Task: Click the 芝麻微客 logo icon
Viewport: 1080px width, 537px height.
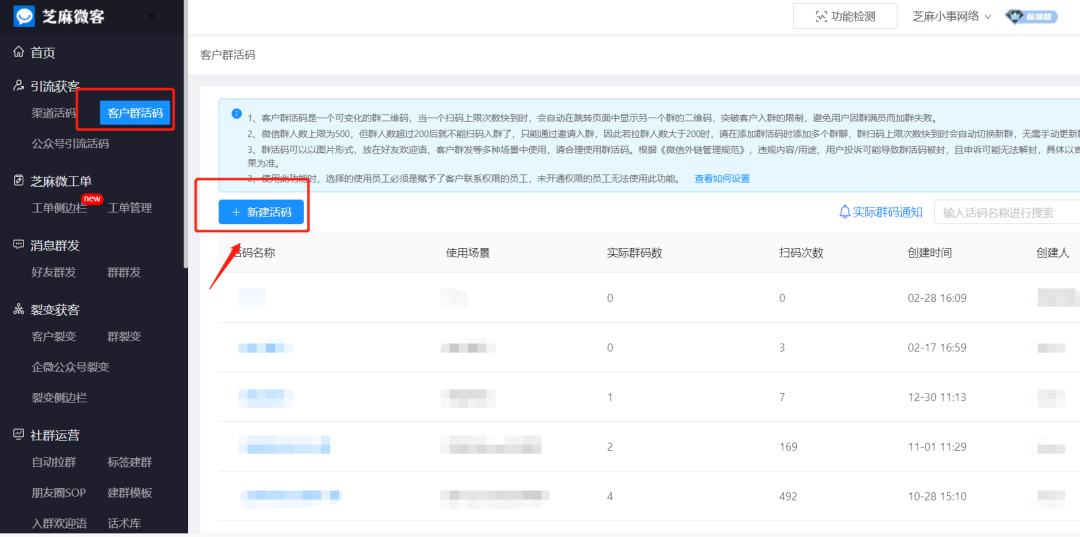Action: tap(24, 17)
